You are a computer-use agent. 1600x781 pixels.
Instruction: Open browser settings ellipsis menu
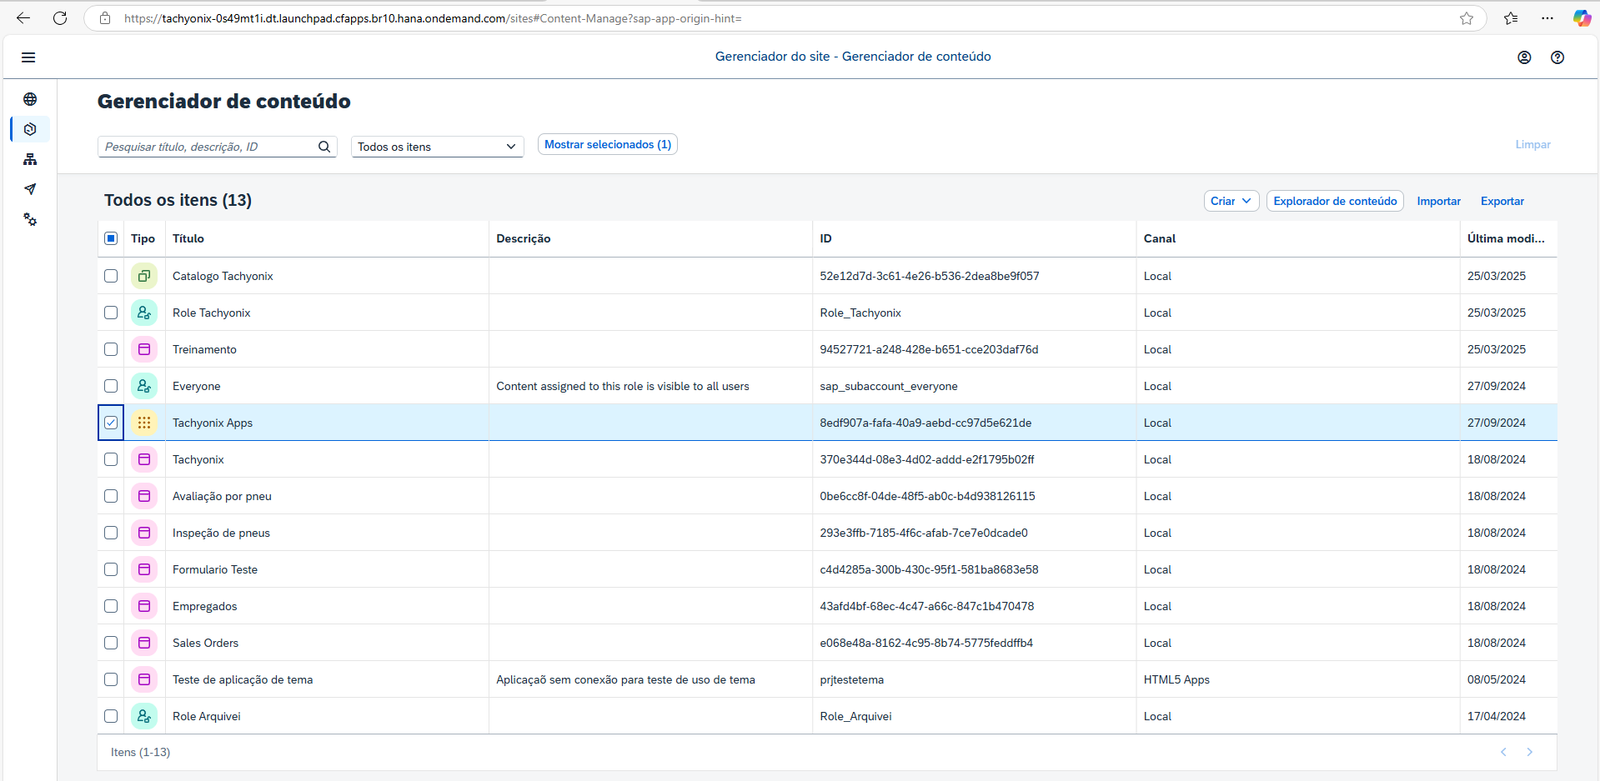point(1547,18)
